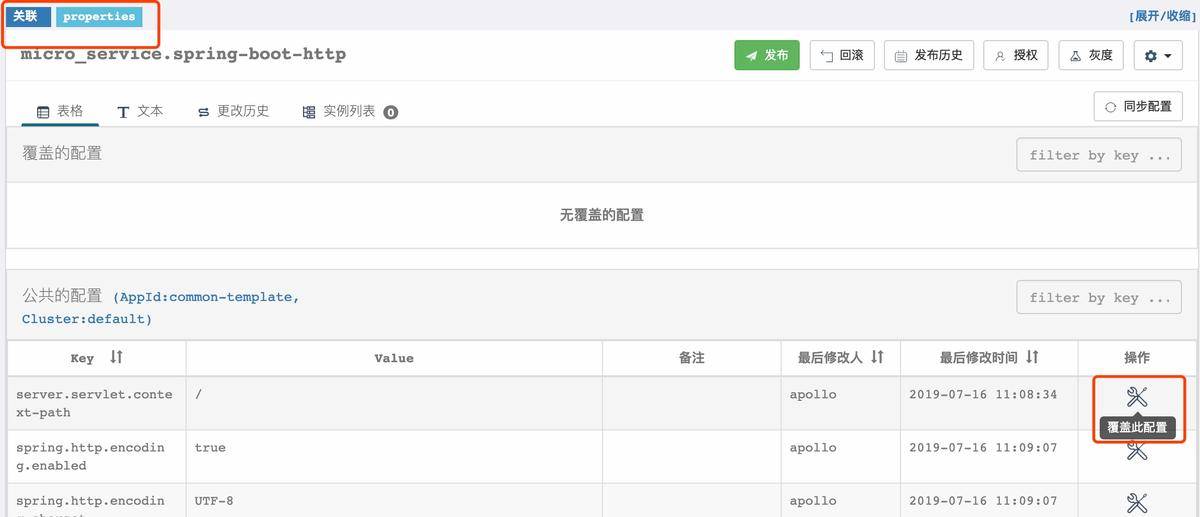Screen dimensions: 1200x517
Task: Click the 备注 column header
Action: pyautogui.click(x=691, y=357)
